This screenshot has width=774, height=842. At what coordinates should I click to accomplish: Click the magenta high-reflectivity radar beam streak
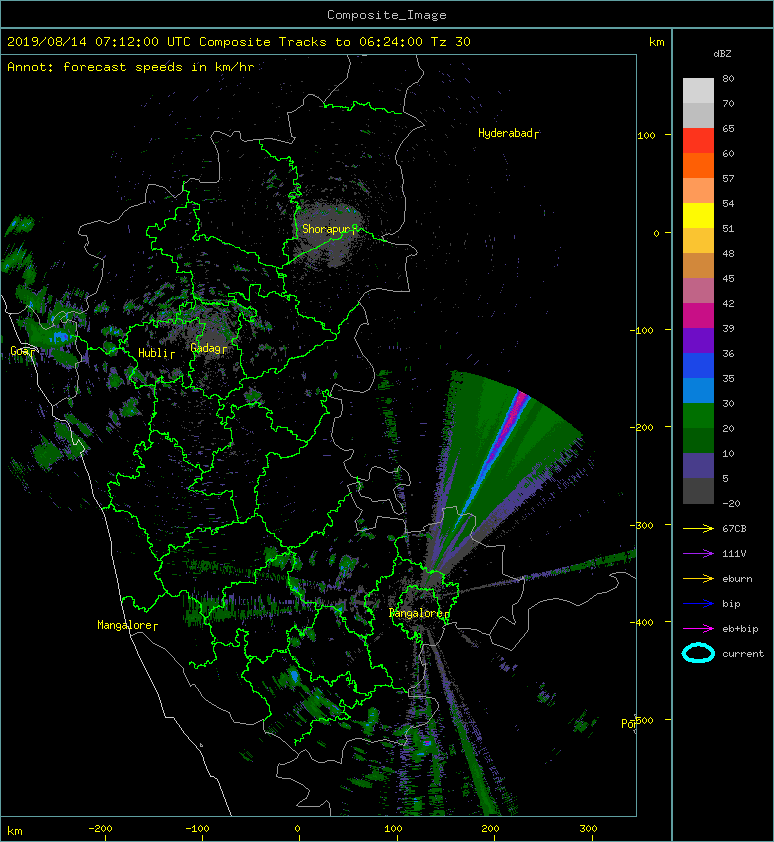click(x=508, y=423)
